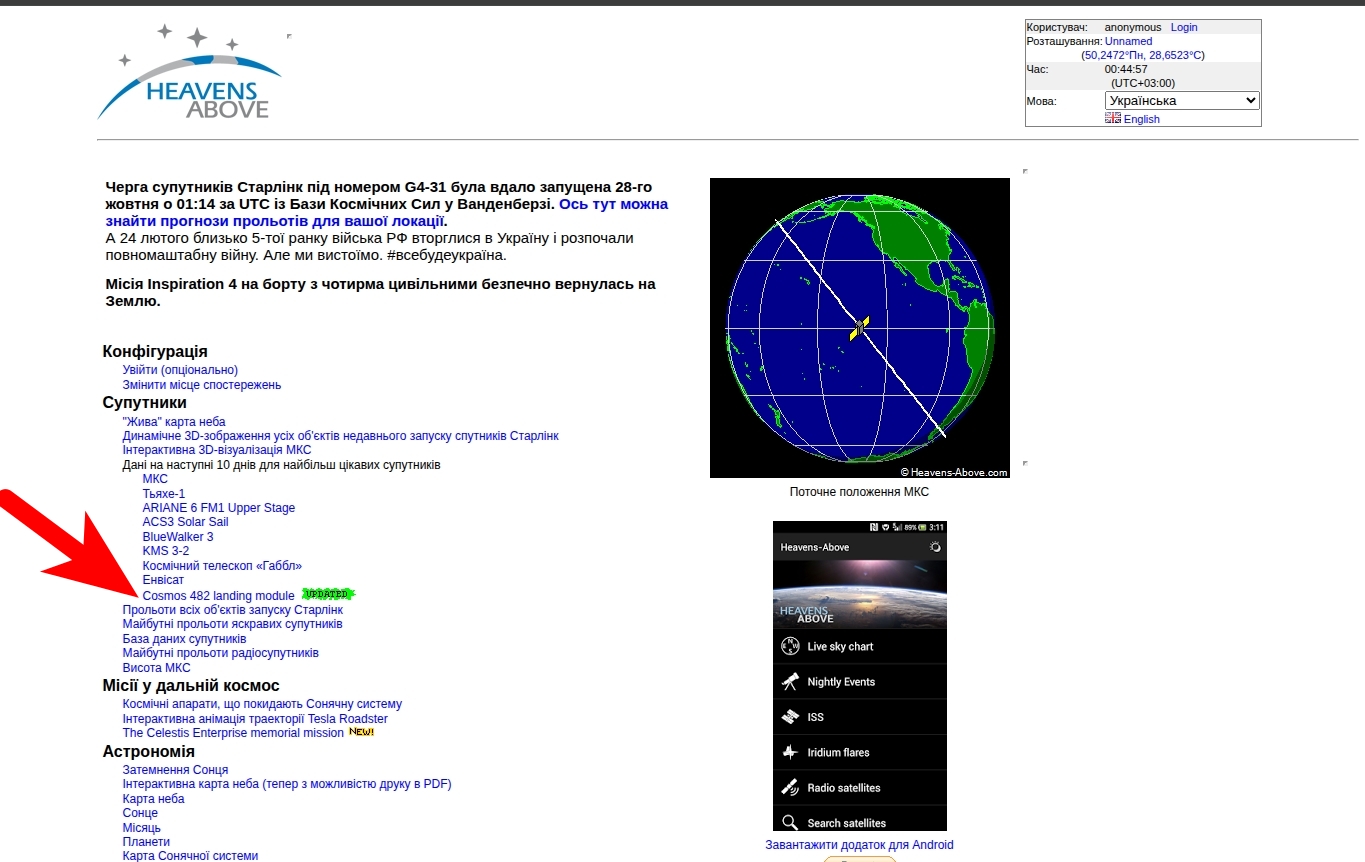Viewport: 1365px width, 862px height.
Task: Click the NEW badge beside Celestis mission
Action: 361,732
